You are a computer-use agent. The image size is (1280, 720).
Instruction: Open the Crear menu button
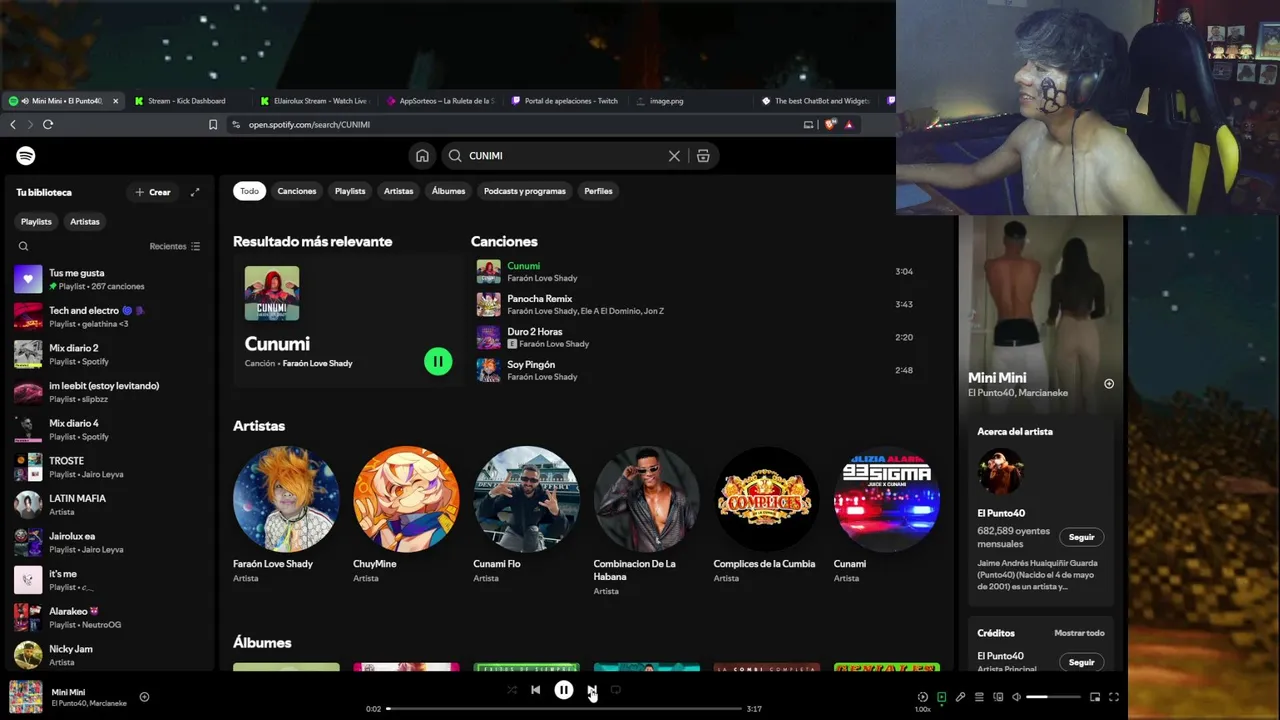pyautogui.click(x=153, y=192)
